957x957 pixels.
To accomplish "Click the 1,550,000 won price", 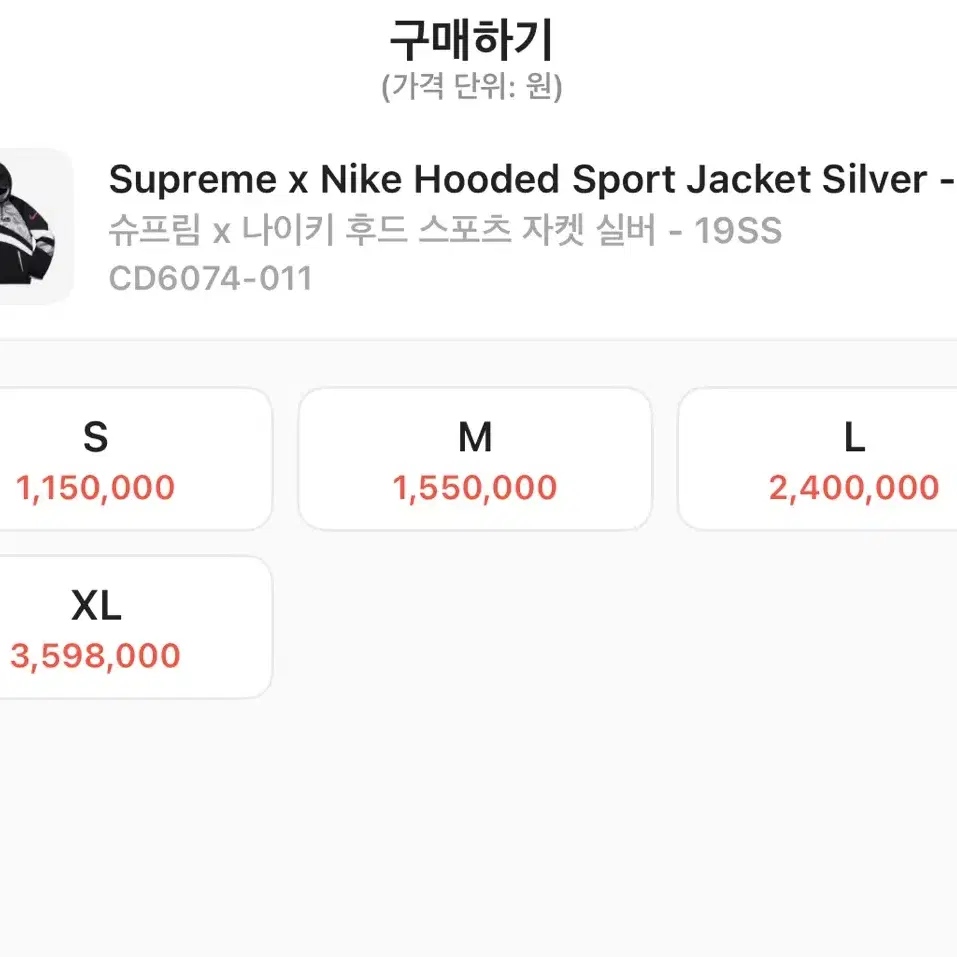I will (x=475, y=488).
